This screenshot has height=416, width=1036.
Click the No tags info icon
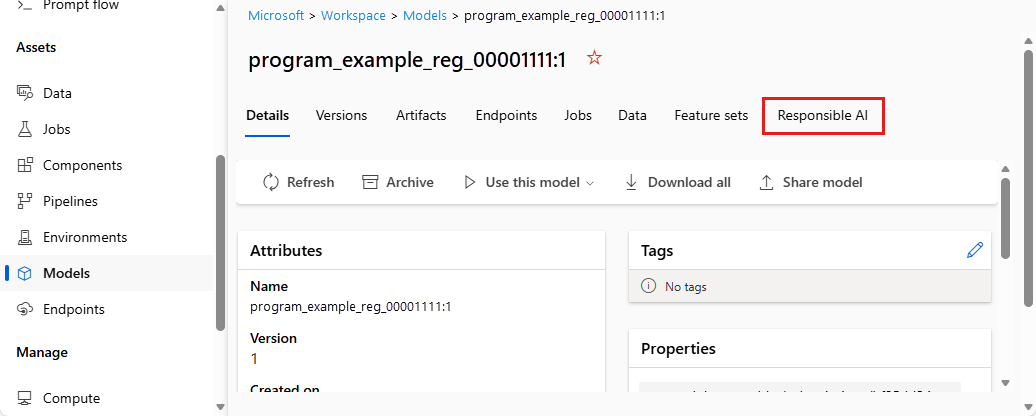[649, 287]
